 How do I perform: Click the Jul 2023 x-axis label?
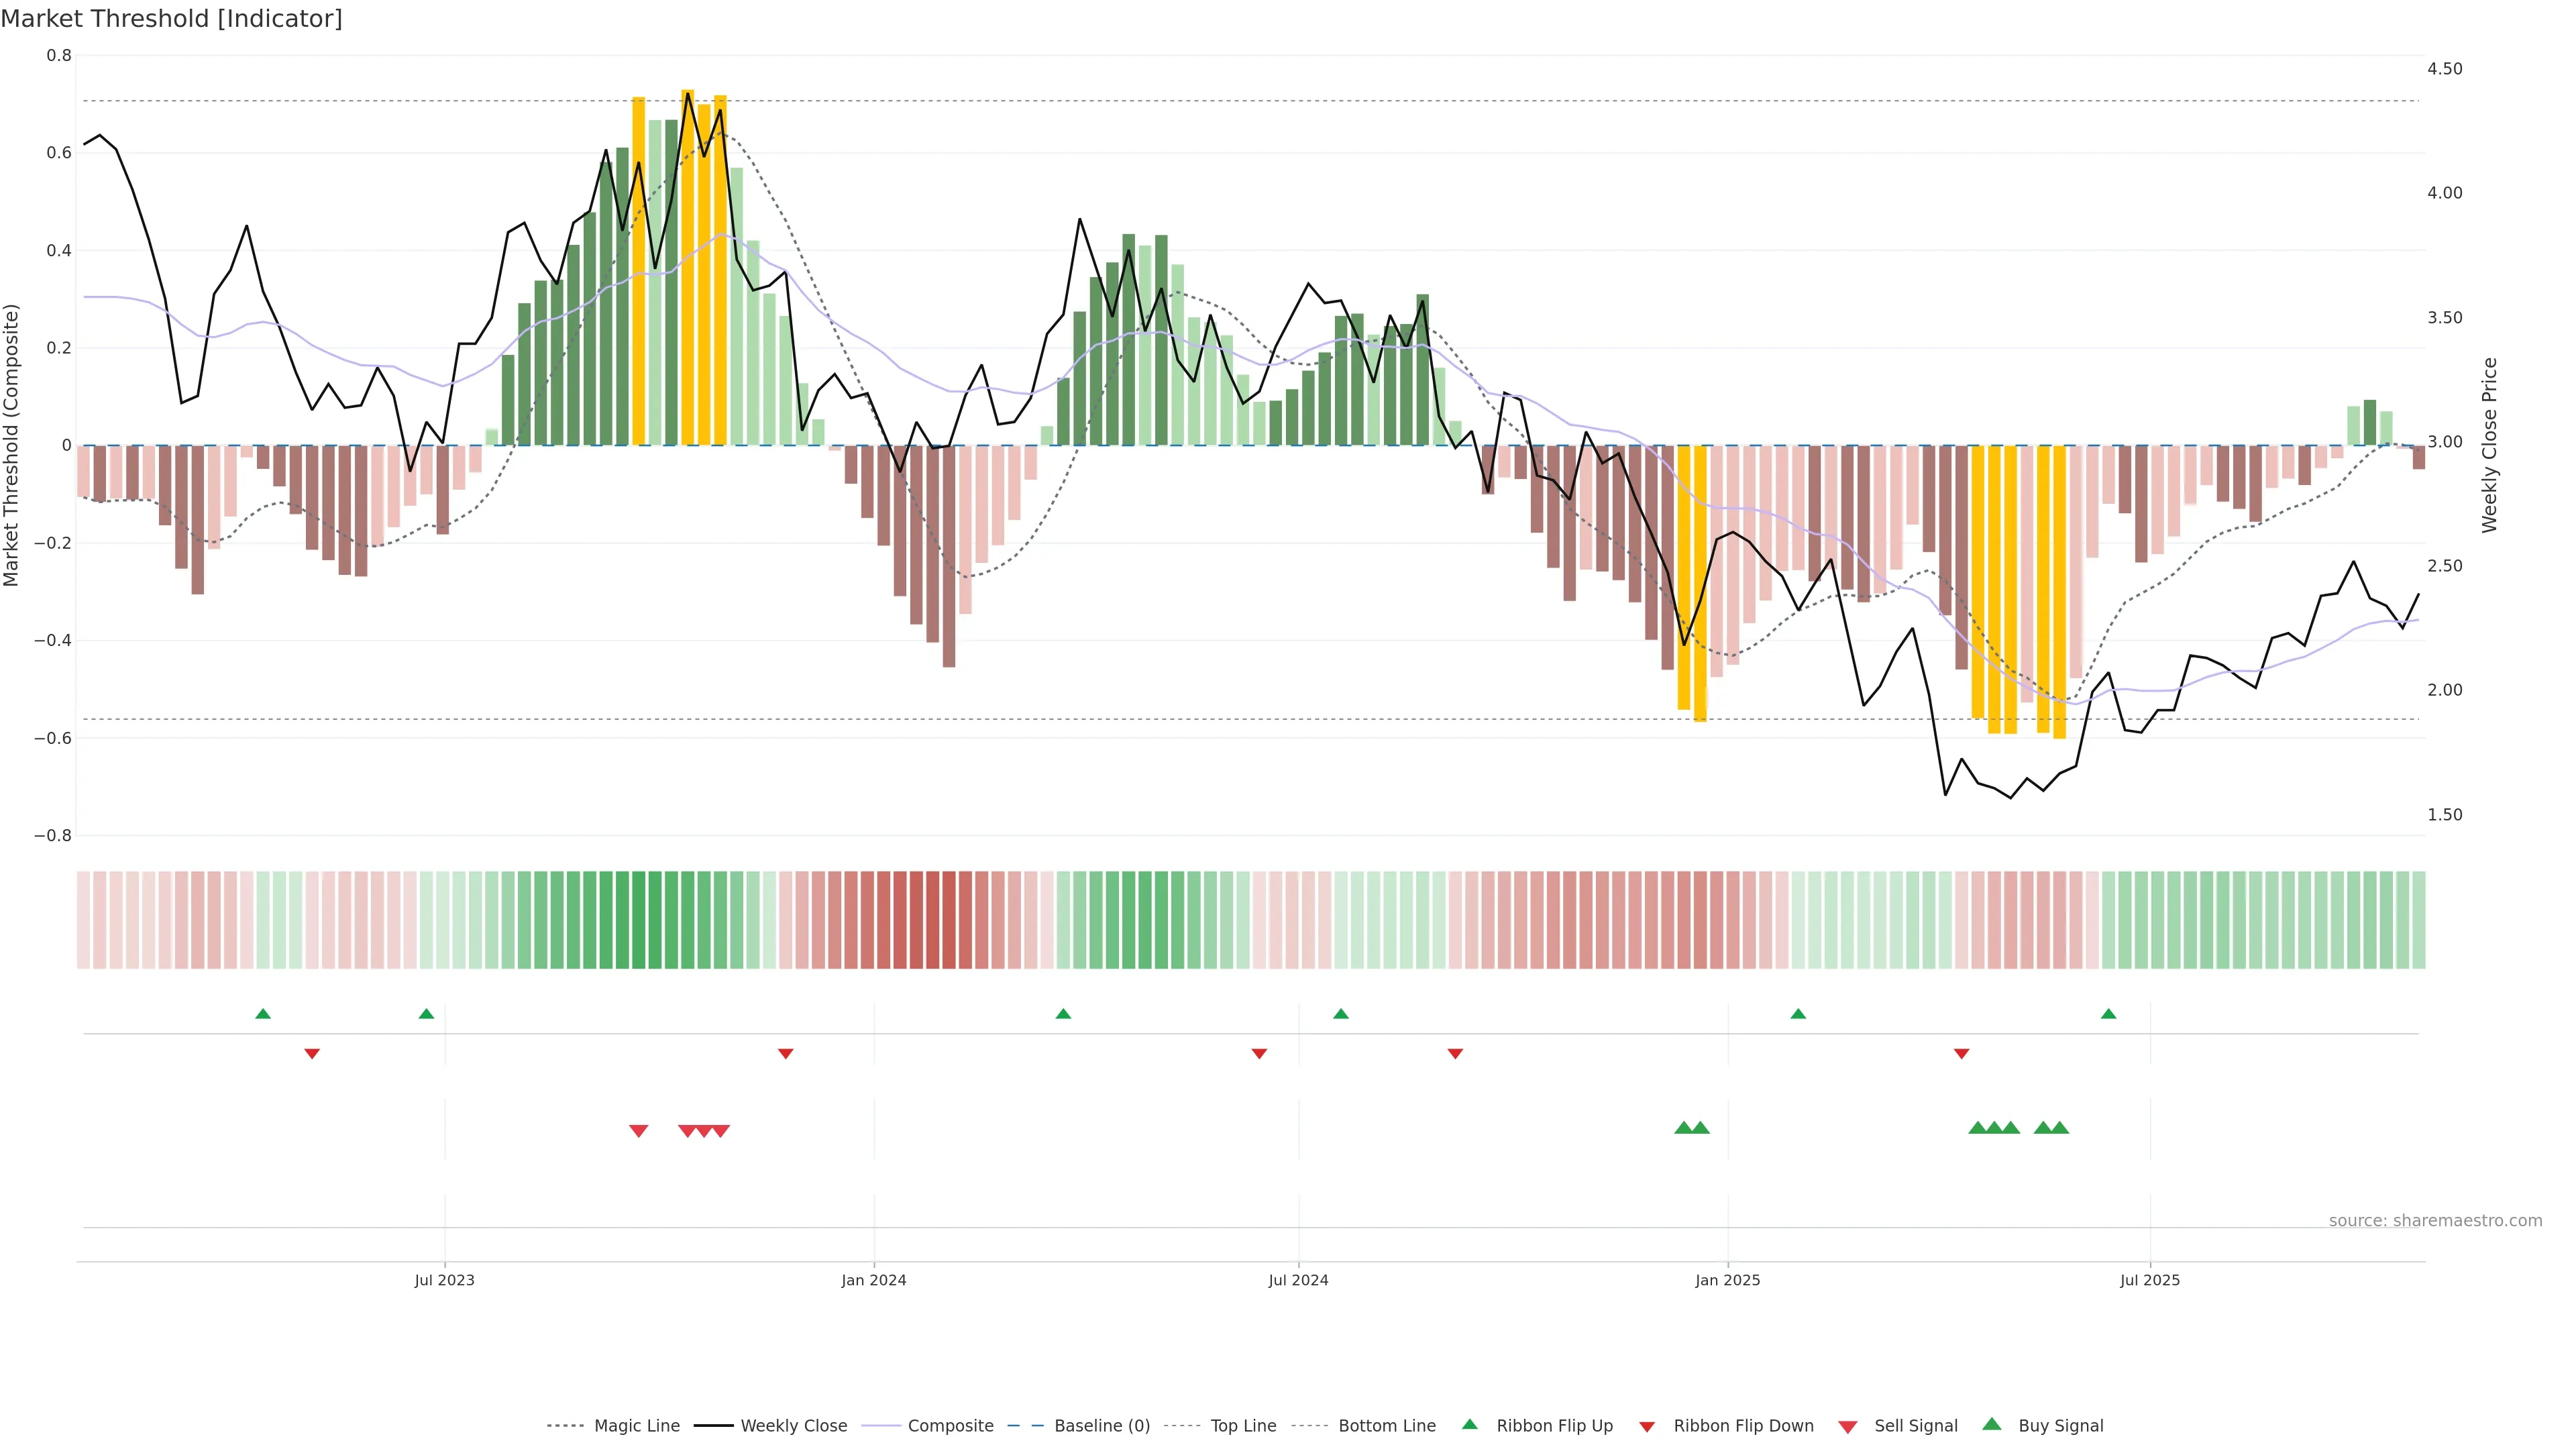pos(445,1280)
